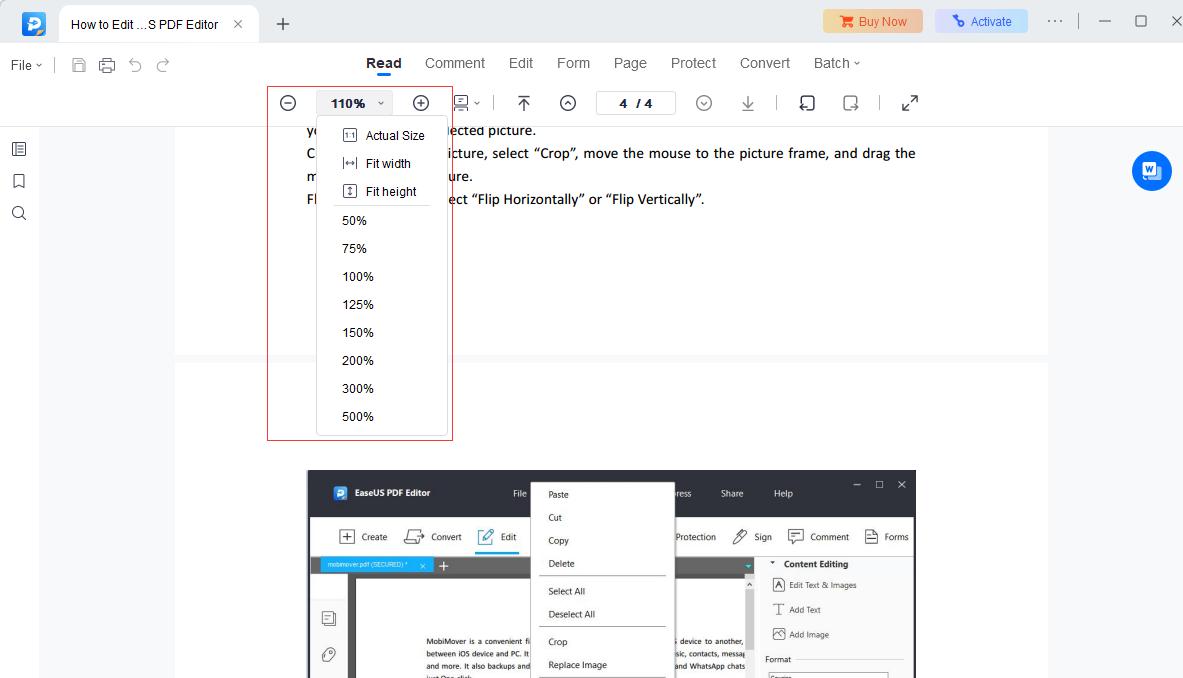Click the page number field showing 4 / 4

[636, 103]
